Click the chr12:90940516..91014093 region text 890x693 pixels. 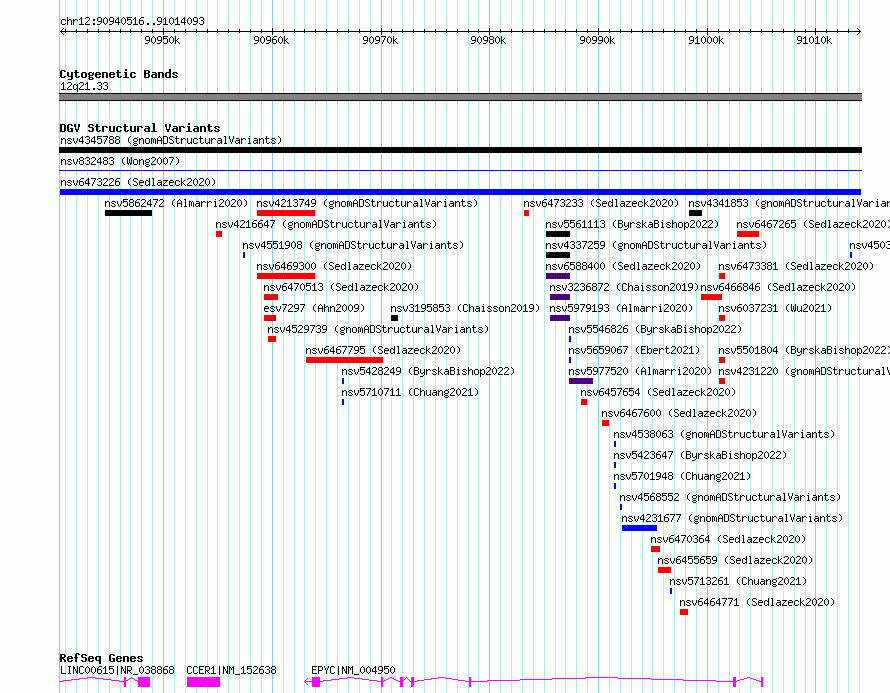click(132, 21)
